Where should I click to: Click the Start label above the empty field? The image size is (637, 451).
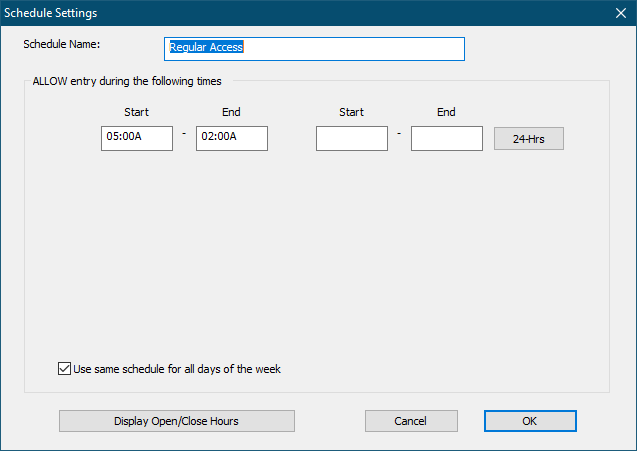tap(351, 112)
